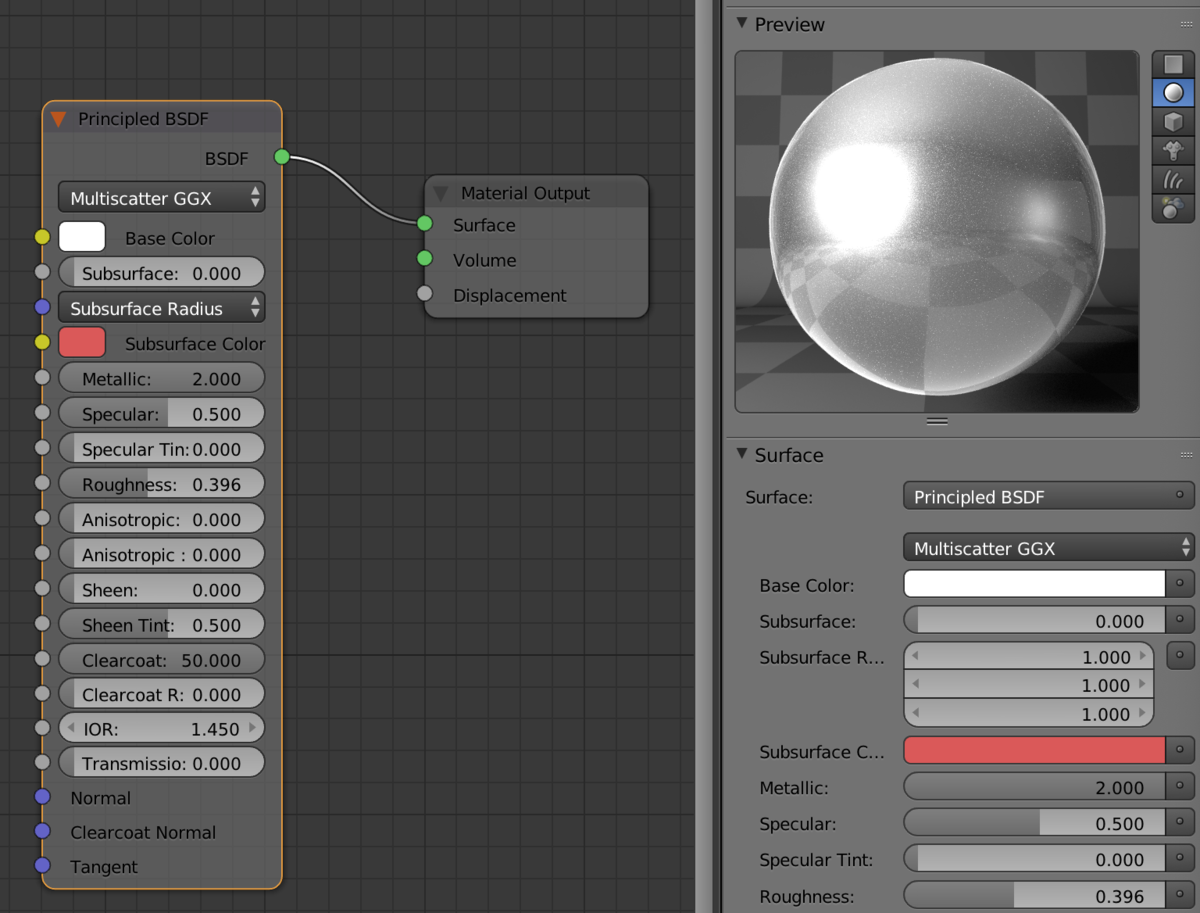Select the world sphere preview type
The width and height of the screenshot is (1200, 913).
(1174, 208)
